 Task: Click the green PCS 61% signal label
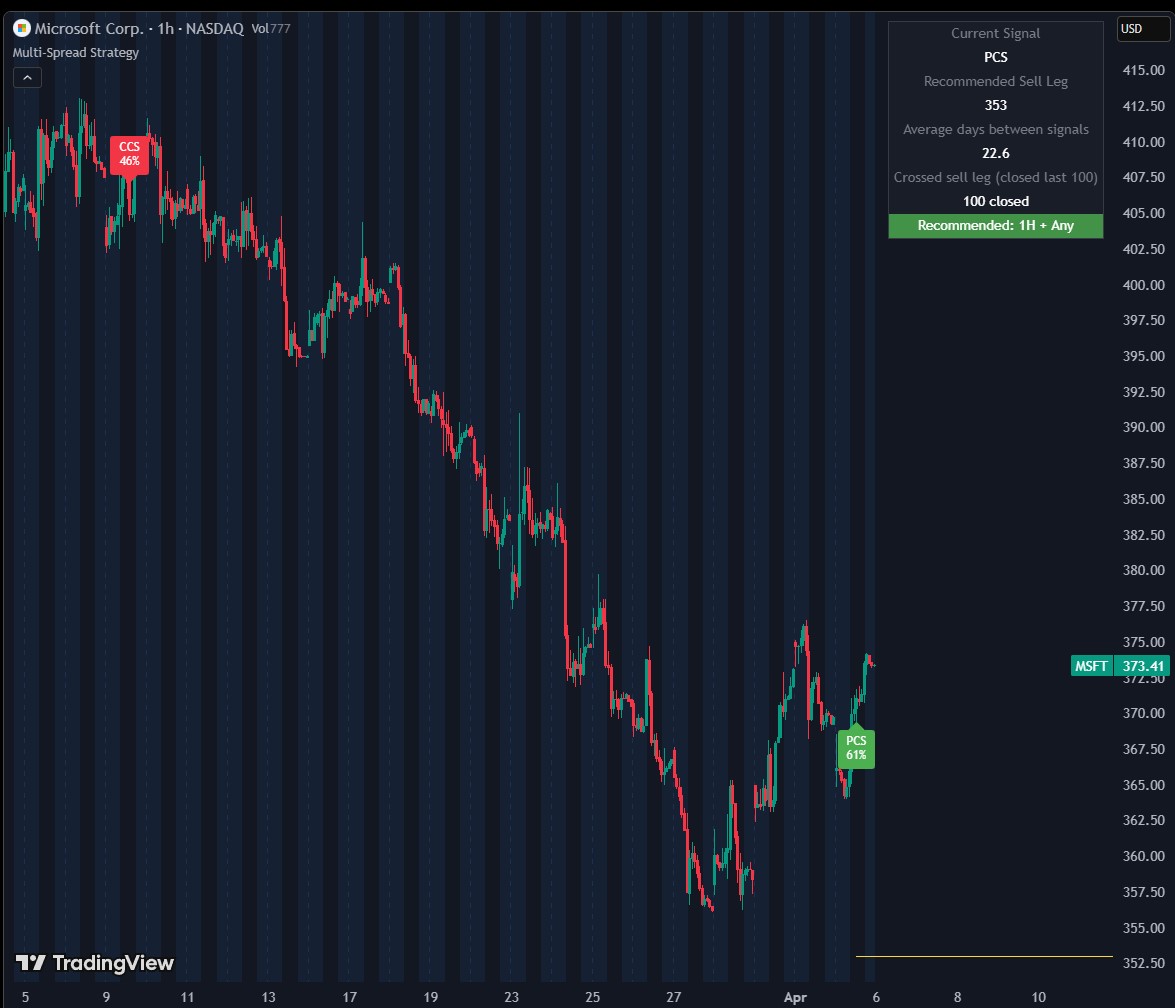[x=856, y=746]
